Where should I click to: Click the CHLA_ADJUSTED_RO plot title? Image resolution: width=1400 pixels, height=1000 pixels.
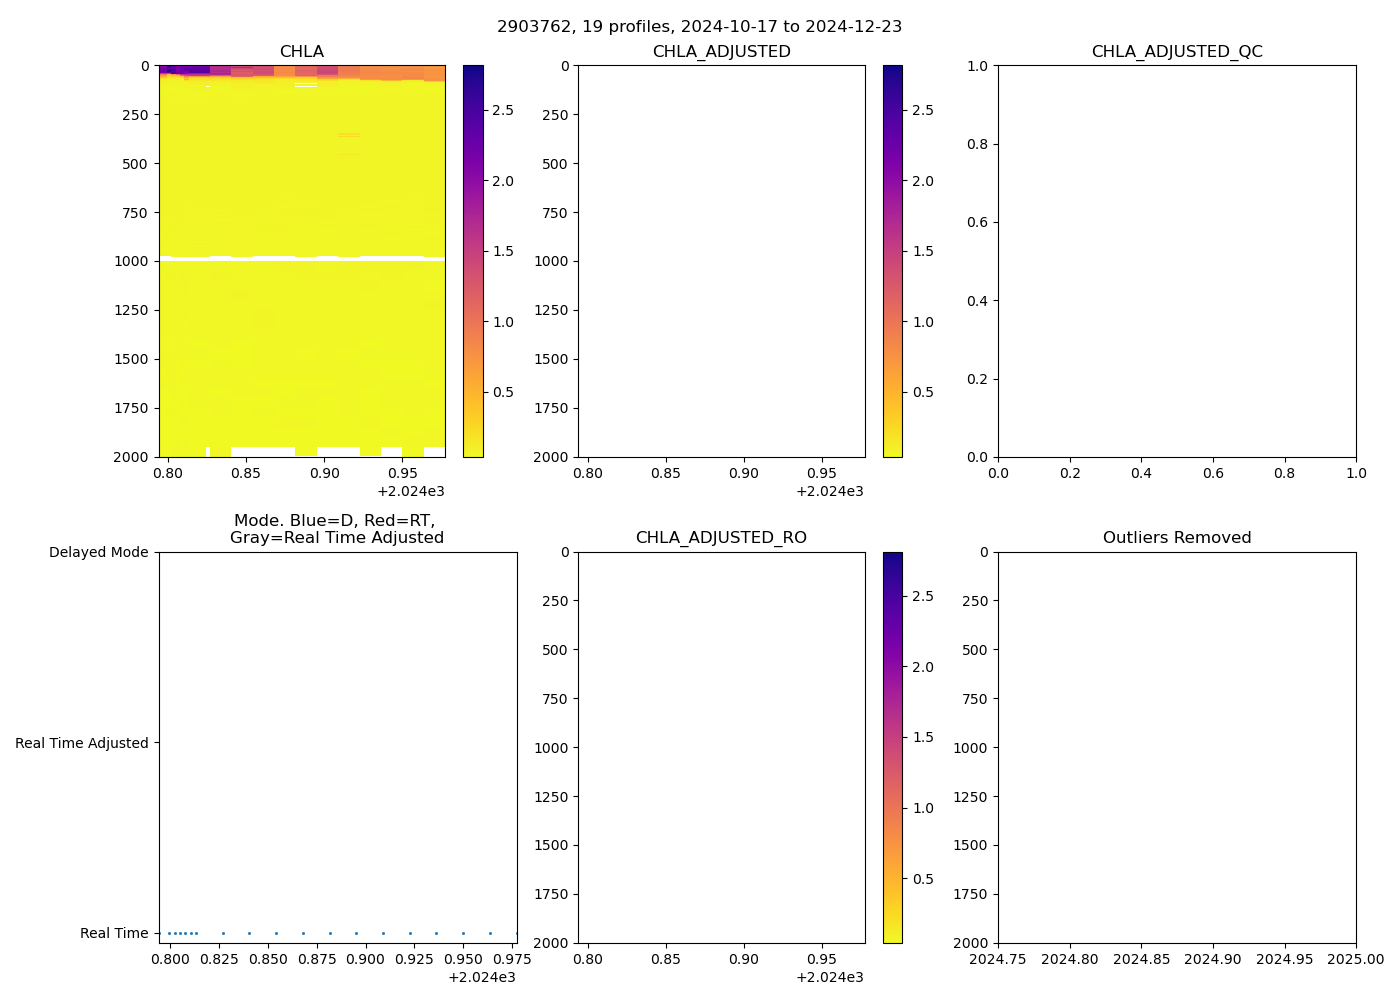click(721, 538)
